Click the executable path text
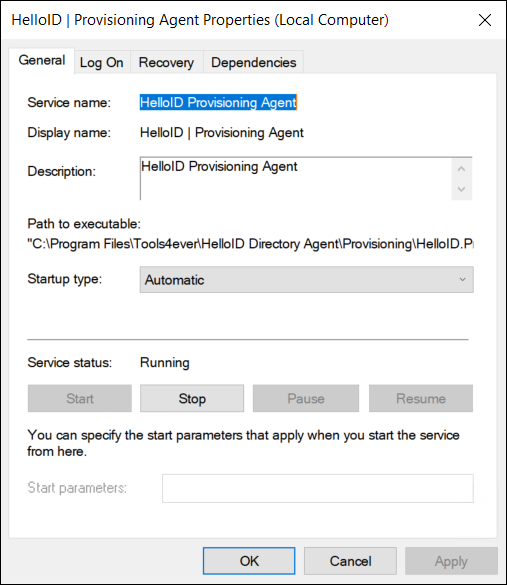507x585 pixels. 250,244
